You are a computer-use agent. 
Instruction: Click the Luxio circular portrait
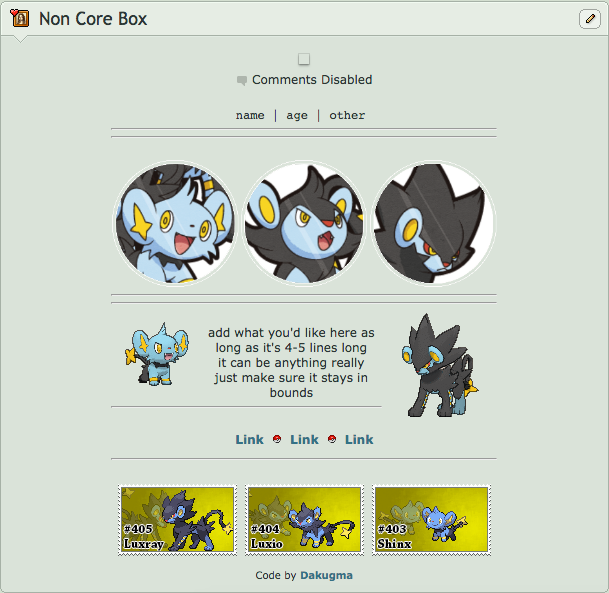304,223
